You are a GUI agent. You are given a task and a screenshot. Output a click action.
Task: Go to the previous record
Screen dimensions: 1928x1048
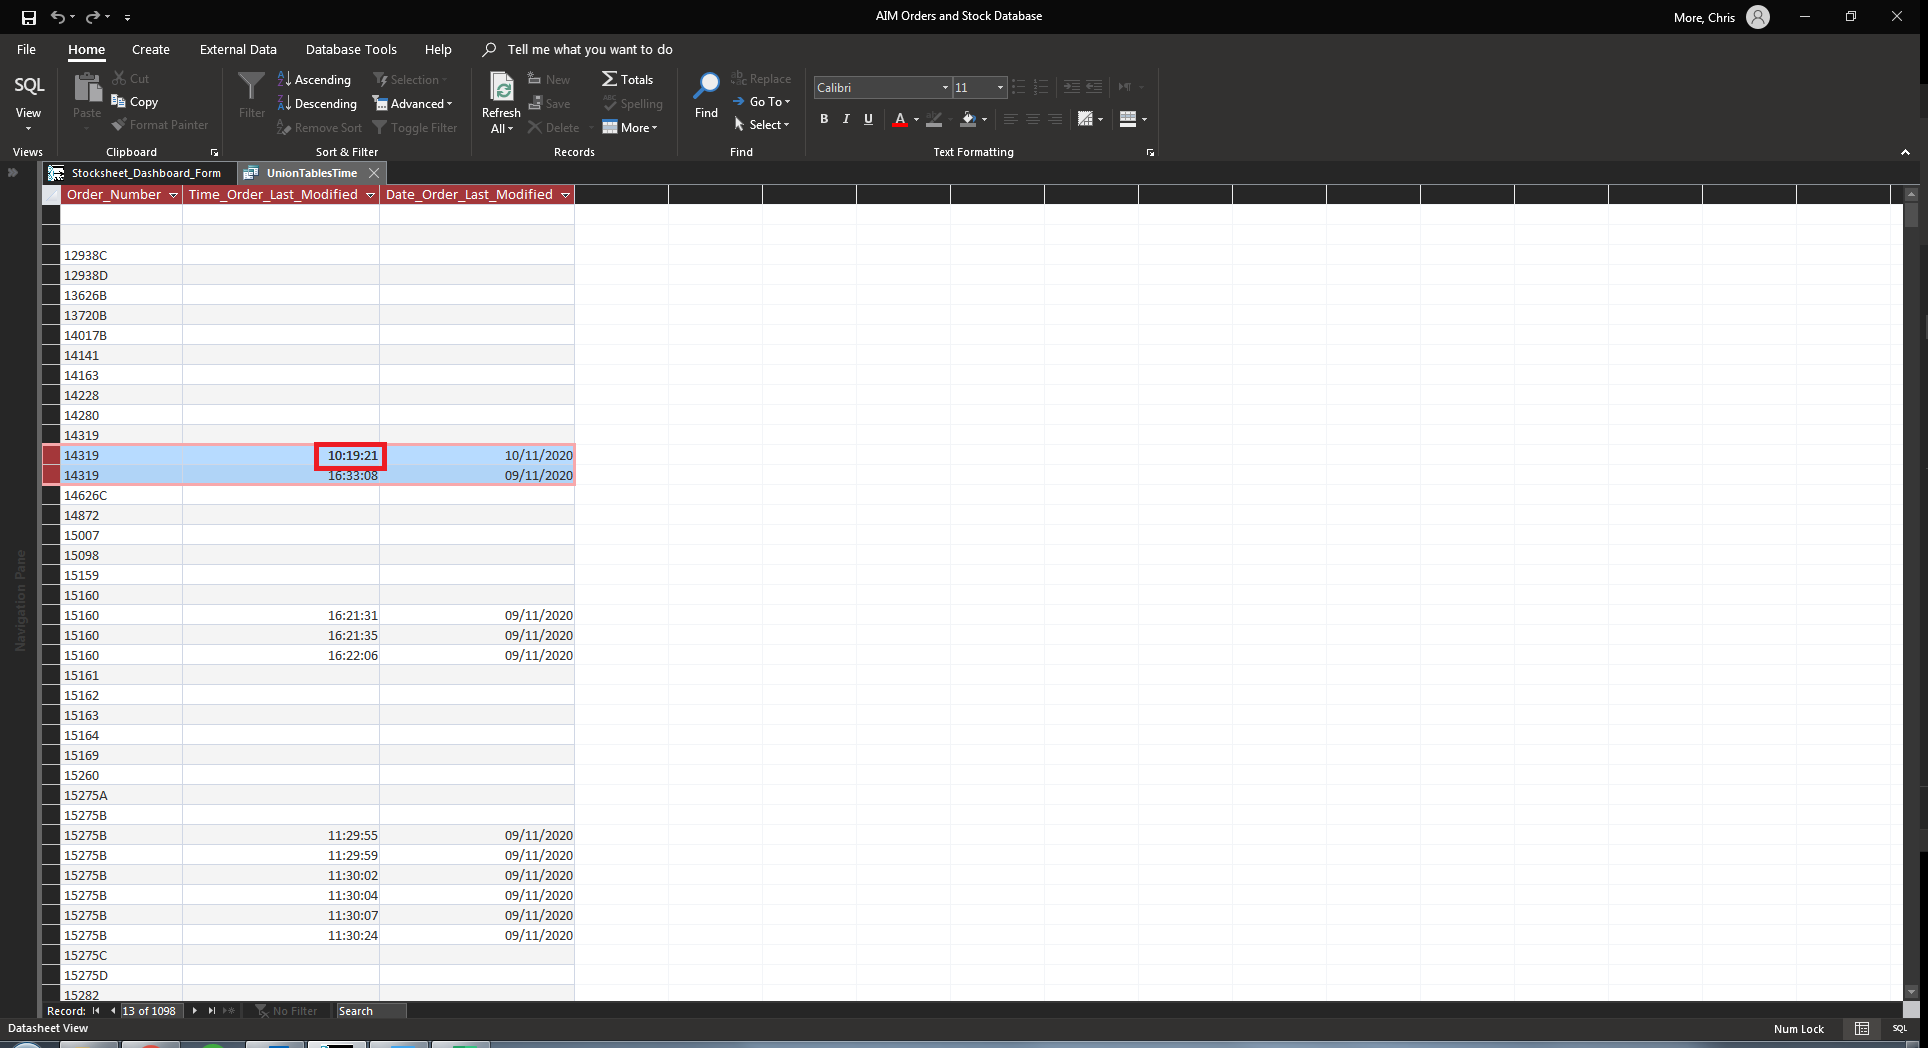coord(113,1011)
